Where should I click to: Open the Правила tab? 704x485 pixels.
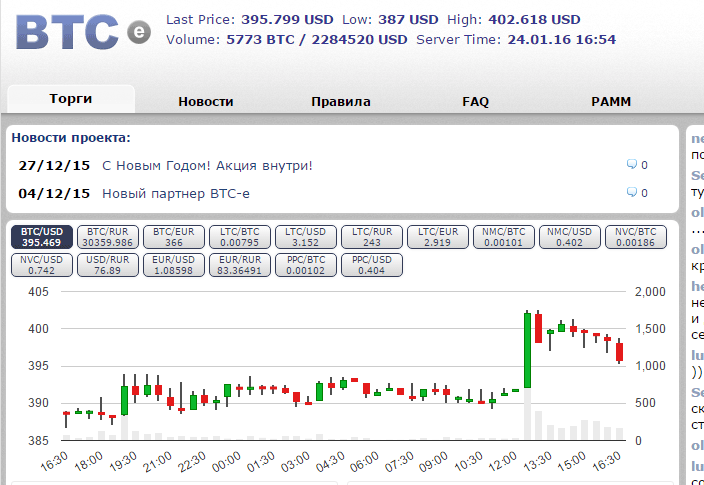point(341,101)
